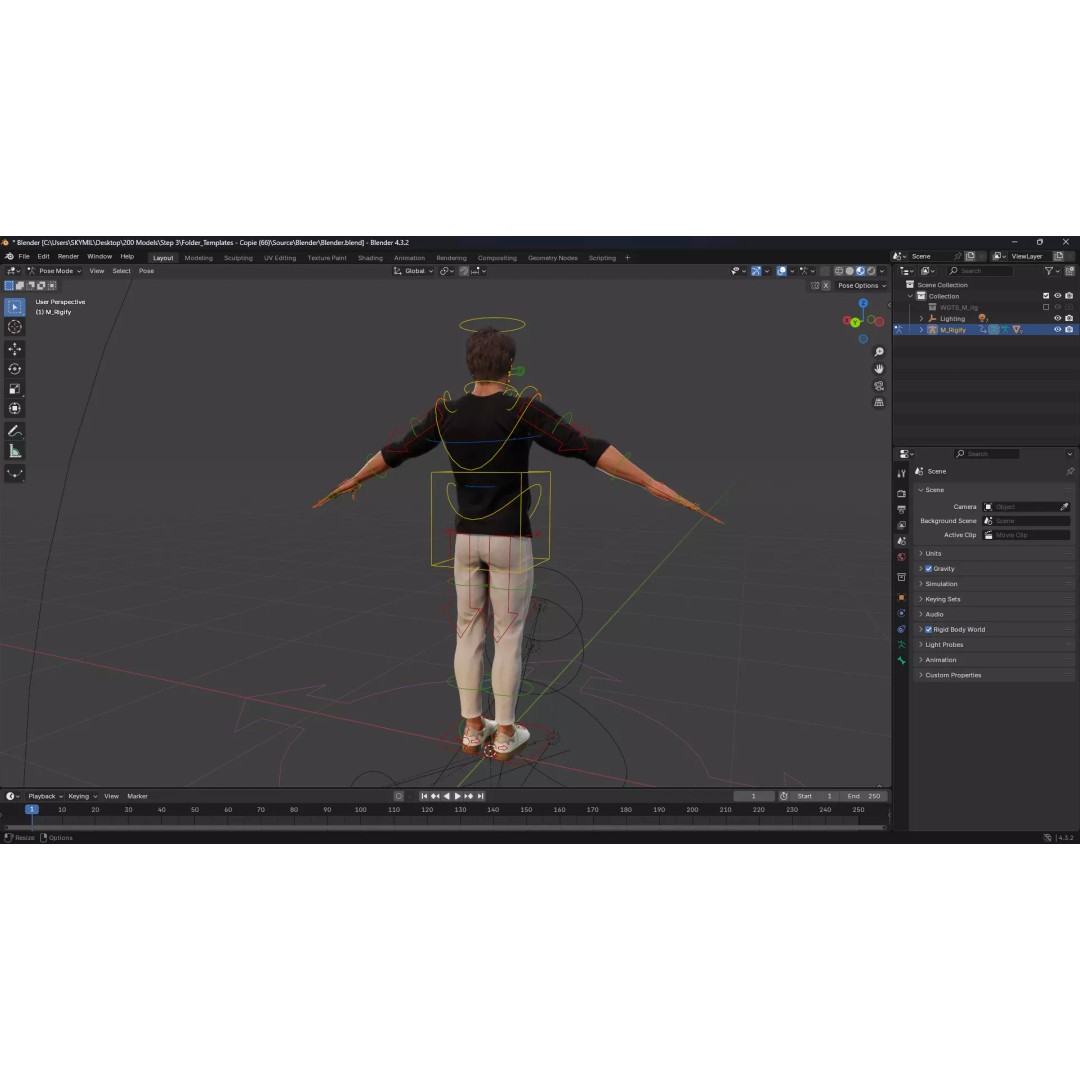The height and width of the screenshot is (1080, 1080).
Task: Select the Rotate tool
Action: pyautogui.click(x=14, y=369)
